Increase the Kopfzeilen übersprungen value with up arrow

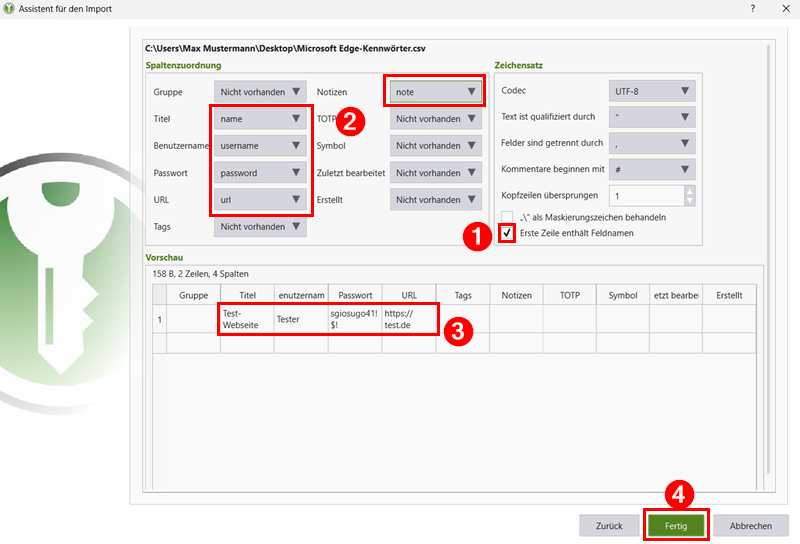pyautogui.click(x=689, y=190)
